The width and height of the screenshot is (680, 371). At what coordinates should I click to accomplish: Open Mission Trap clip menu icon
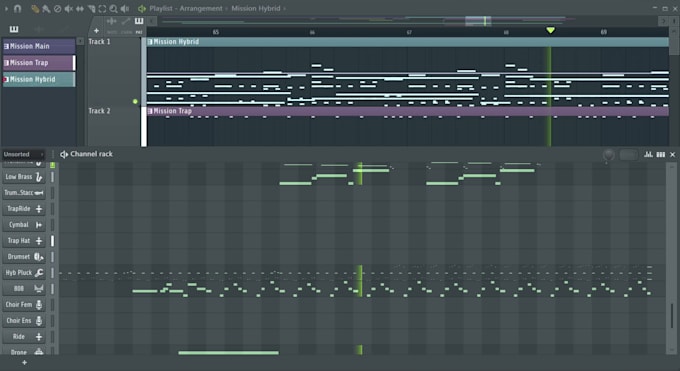pos(150,111)
